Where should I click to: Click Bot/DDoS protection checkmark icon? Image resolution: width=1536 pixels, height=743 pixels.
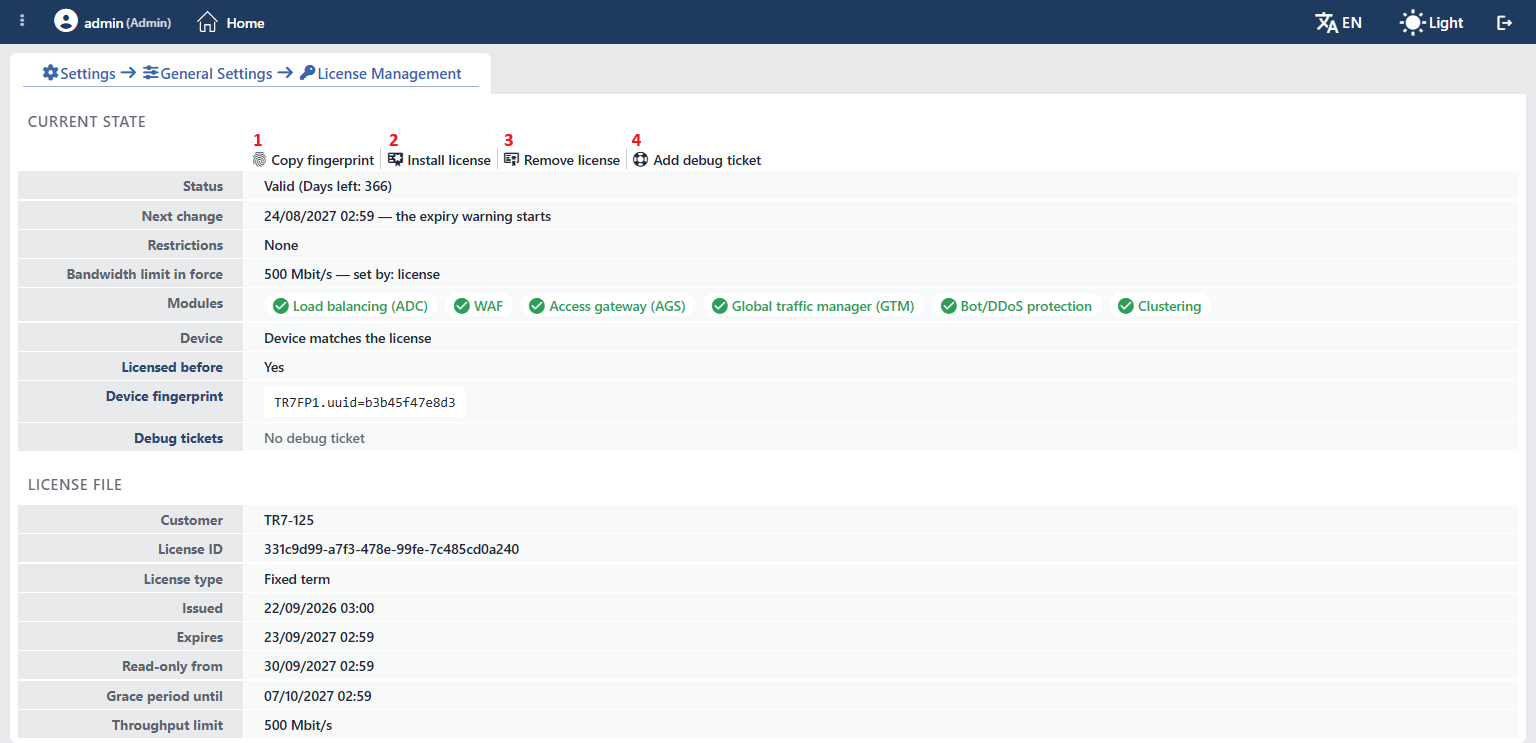click(x=949, y=306)
